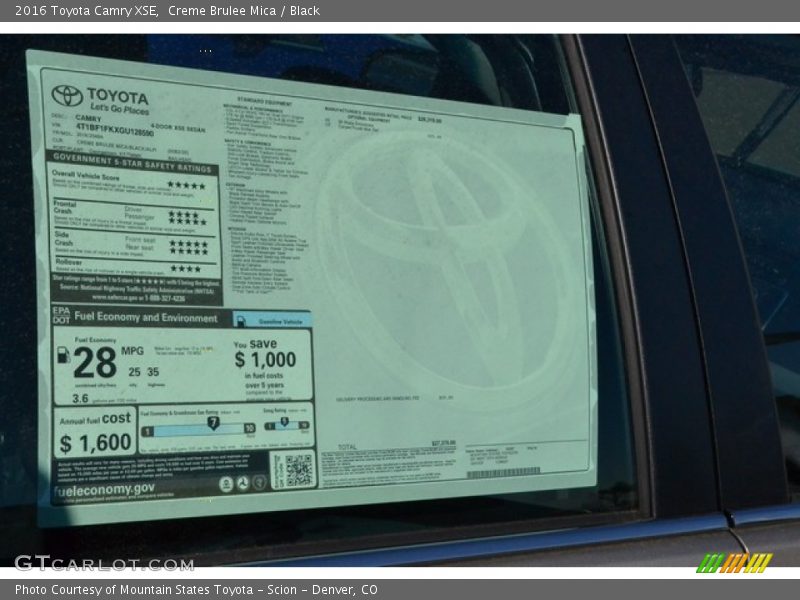Click the Side Crash star ratings

(189, 247)
